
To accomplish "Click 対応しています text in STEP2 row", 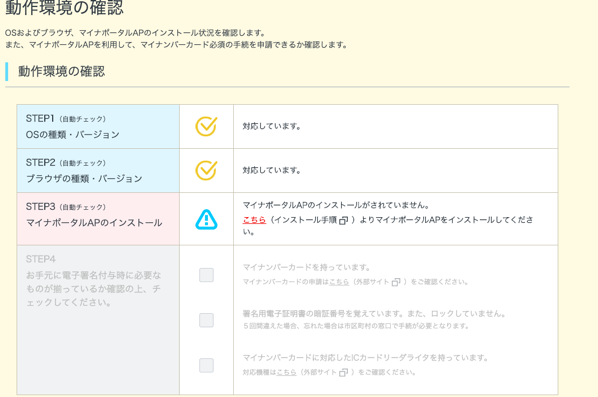I will pyautogui.click(x=272, y=170).
